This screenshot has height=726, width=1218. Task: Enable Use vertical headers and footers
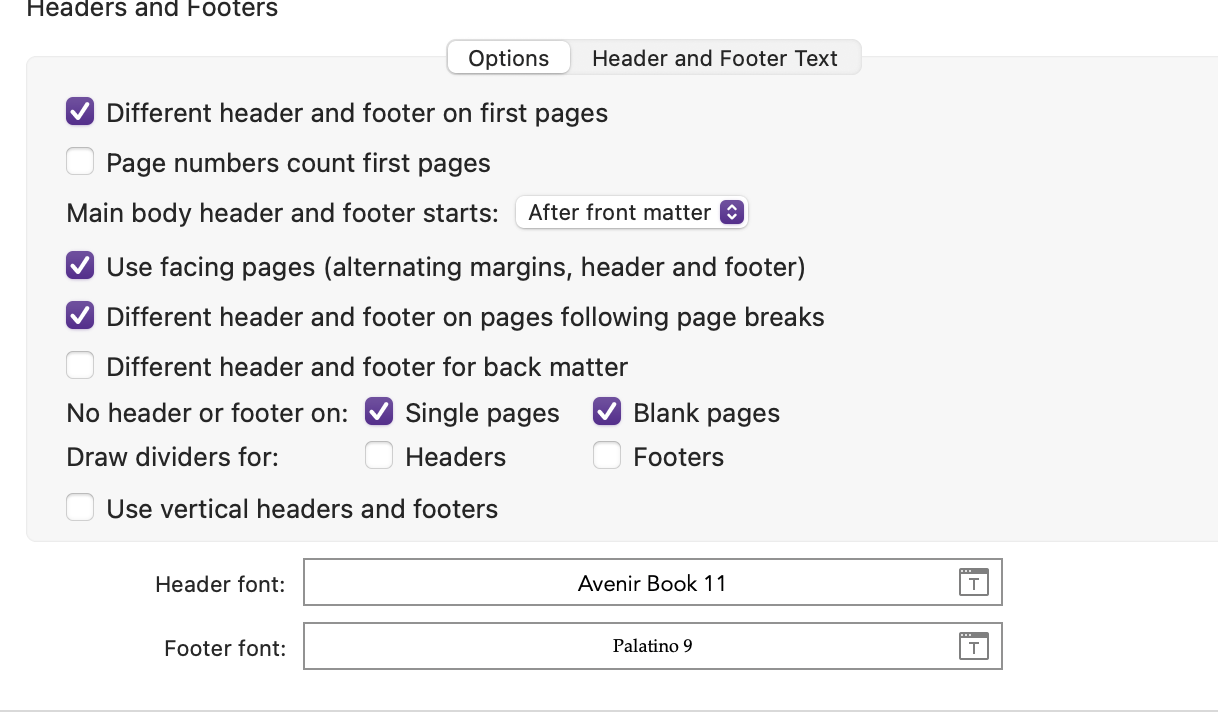tap(80, 508)
